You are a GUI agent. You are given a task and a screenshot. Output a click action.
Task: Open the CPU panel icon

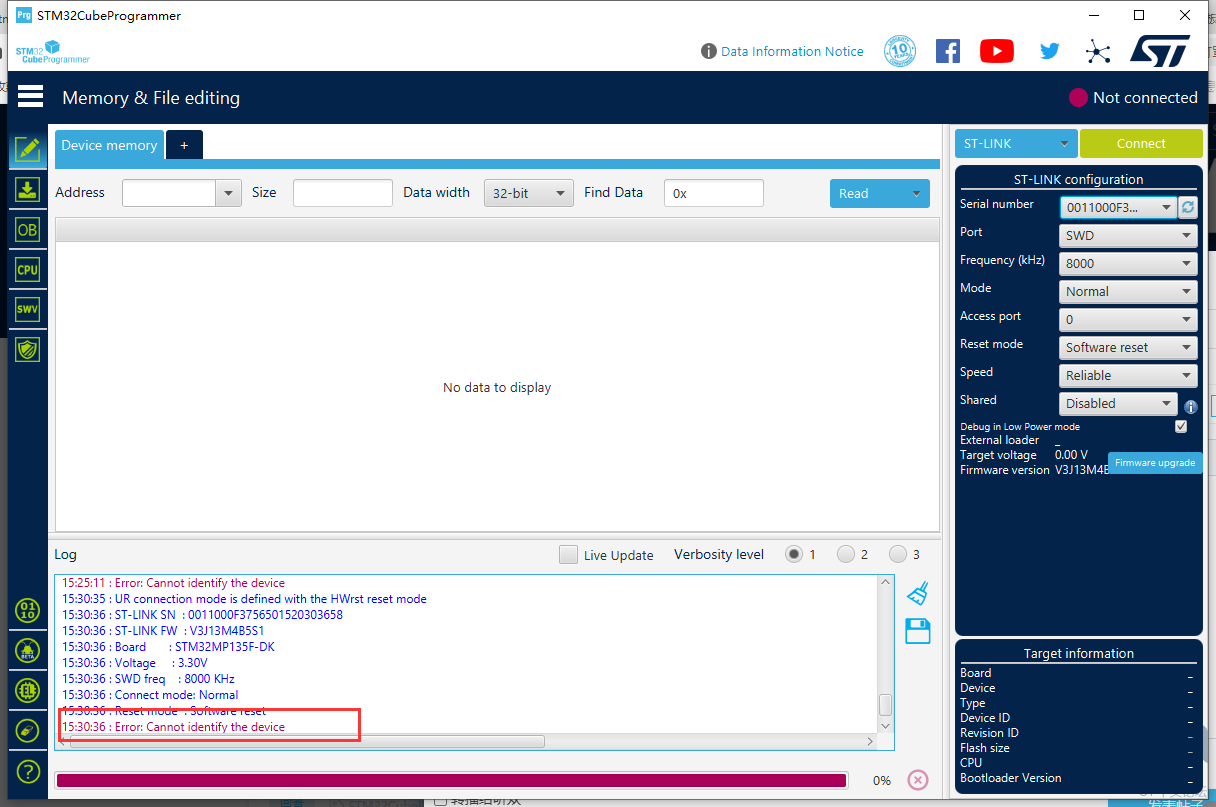tap(27, 270)
